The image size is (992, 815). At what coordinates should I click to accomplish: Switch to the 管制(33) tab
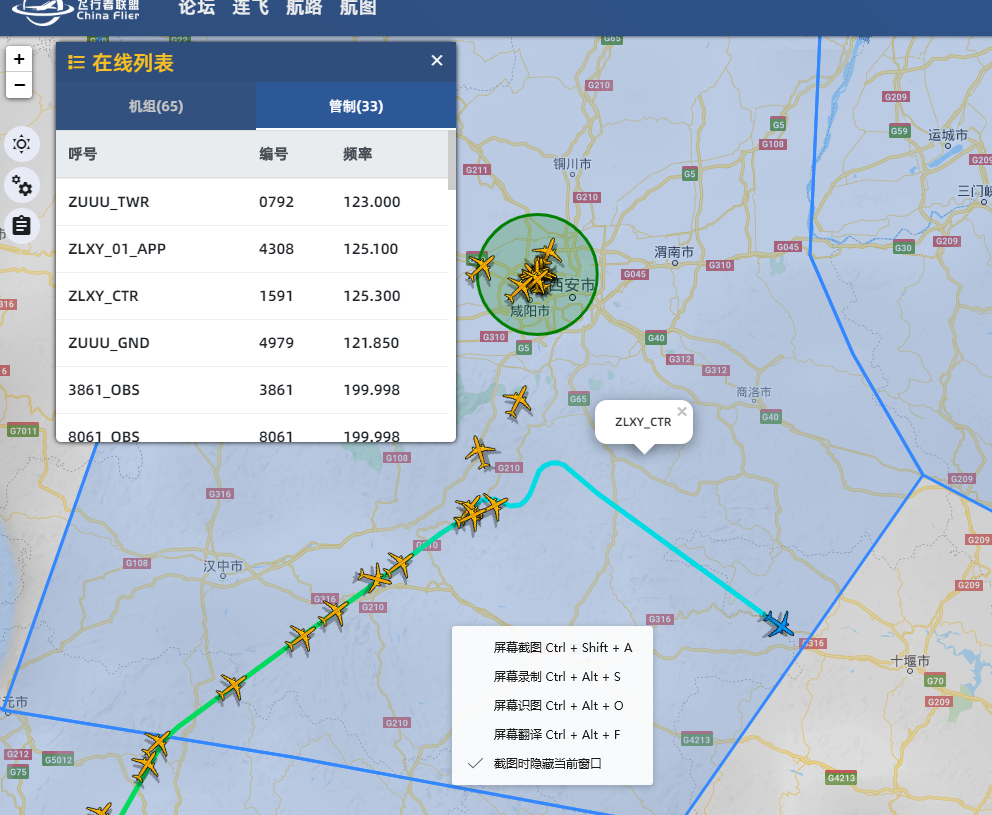pyautogui.click(x=355, y=104)
